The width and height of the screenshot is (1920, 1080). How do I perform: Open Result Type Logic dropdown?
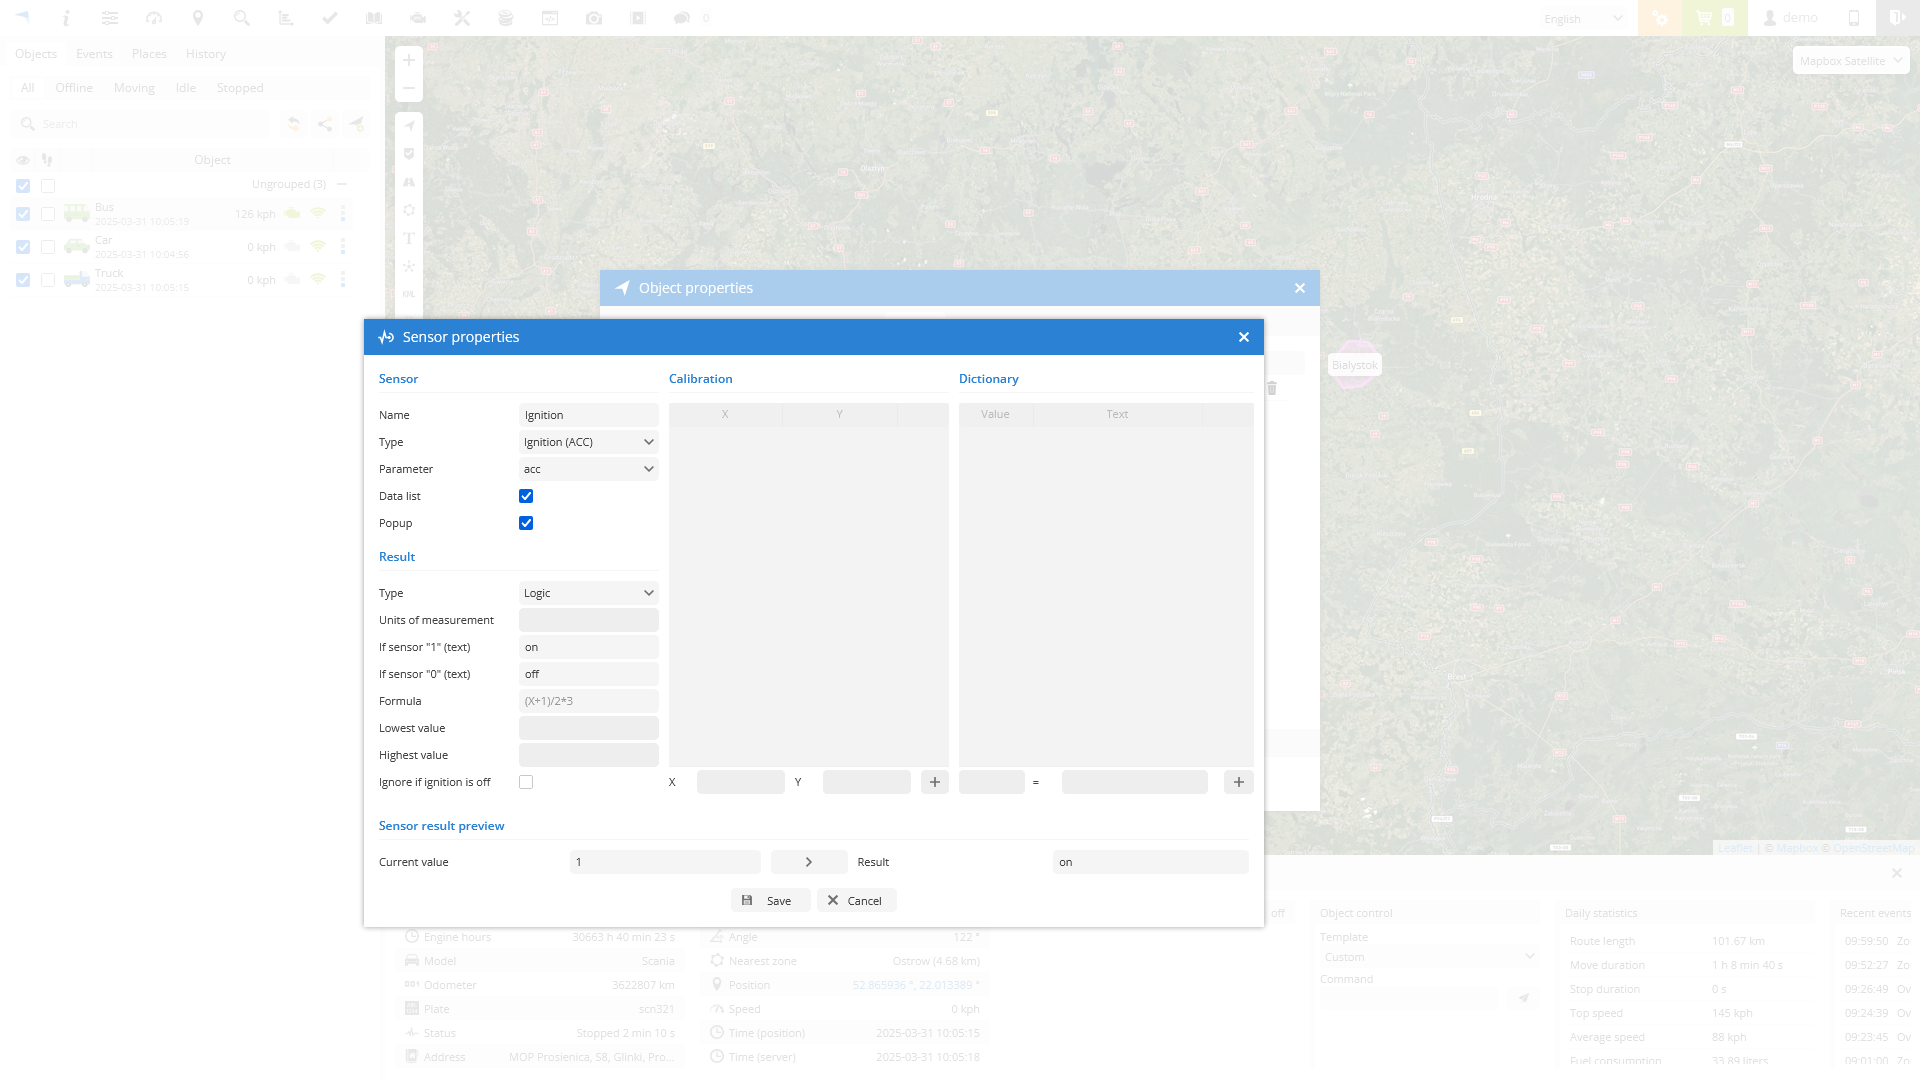(588, 593)
